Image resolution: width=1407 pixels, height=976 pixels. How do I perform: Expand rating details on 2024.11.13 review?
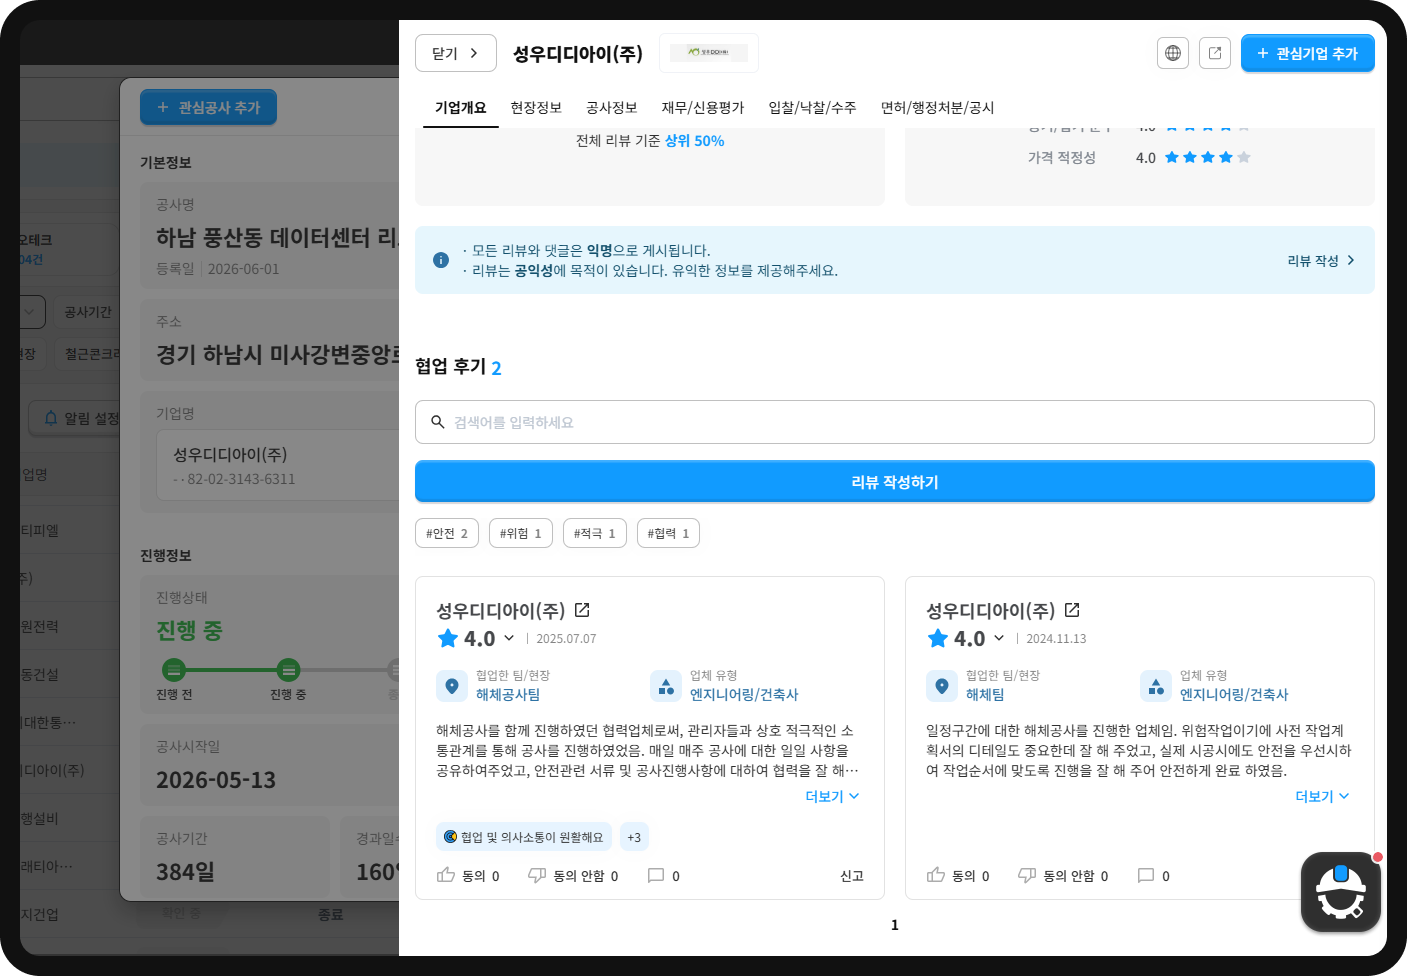click(x=999, y=638)
